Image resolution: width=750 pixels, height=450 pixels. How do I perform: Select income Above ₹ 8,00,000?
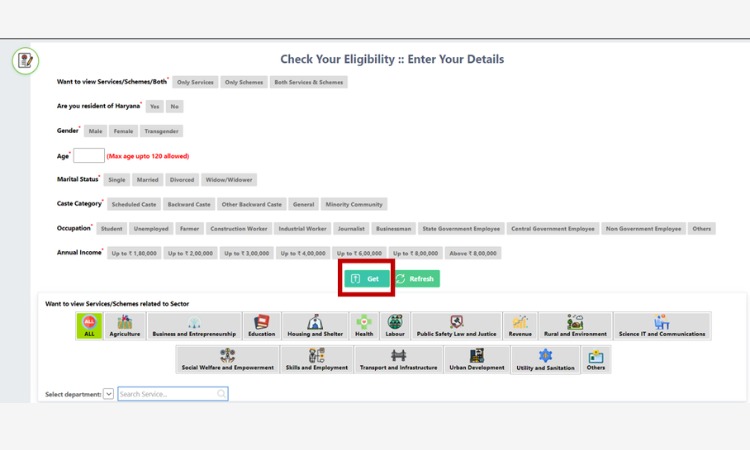coord(473,253)
